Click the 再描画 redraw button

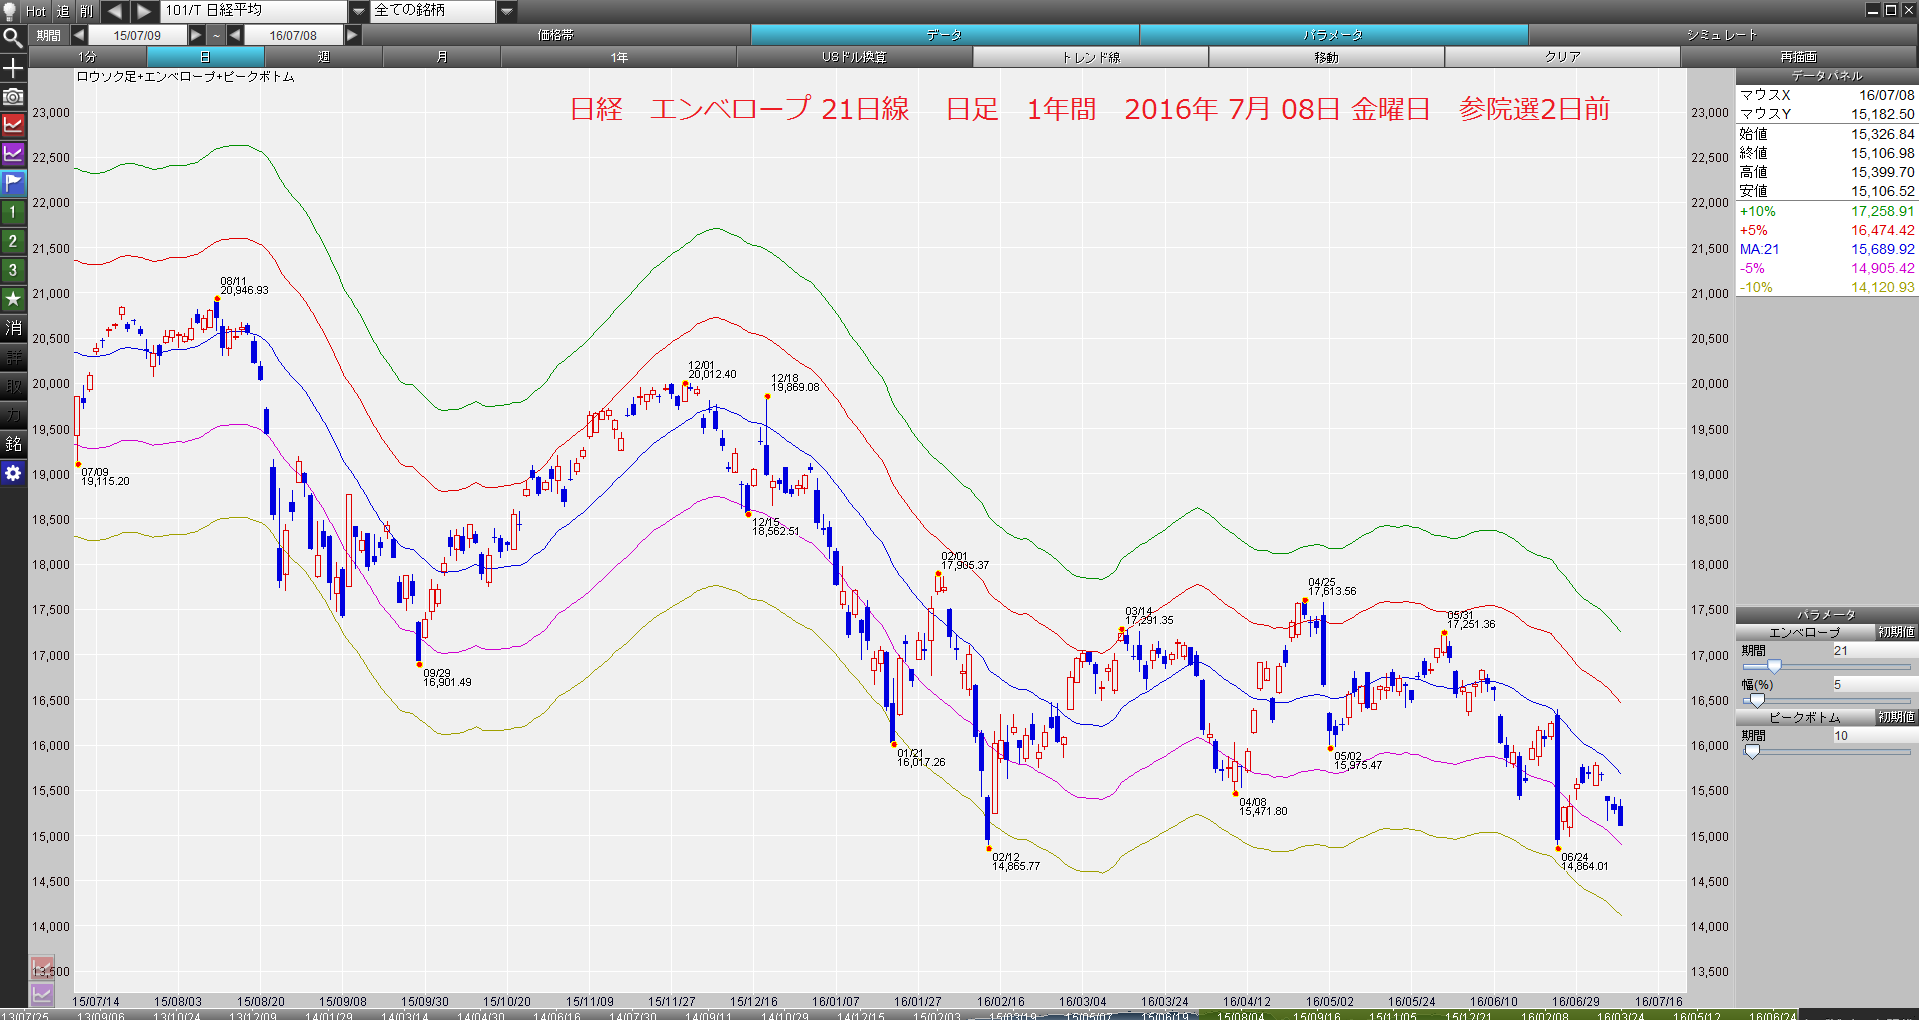coord(1798,57)
